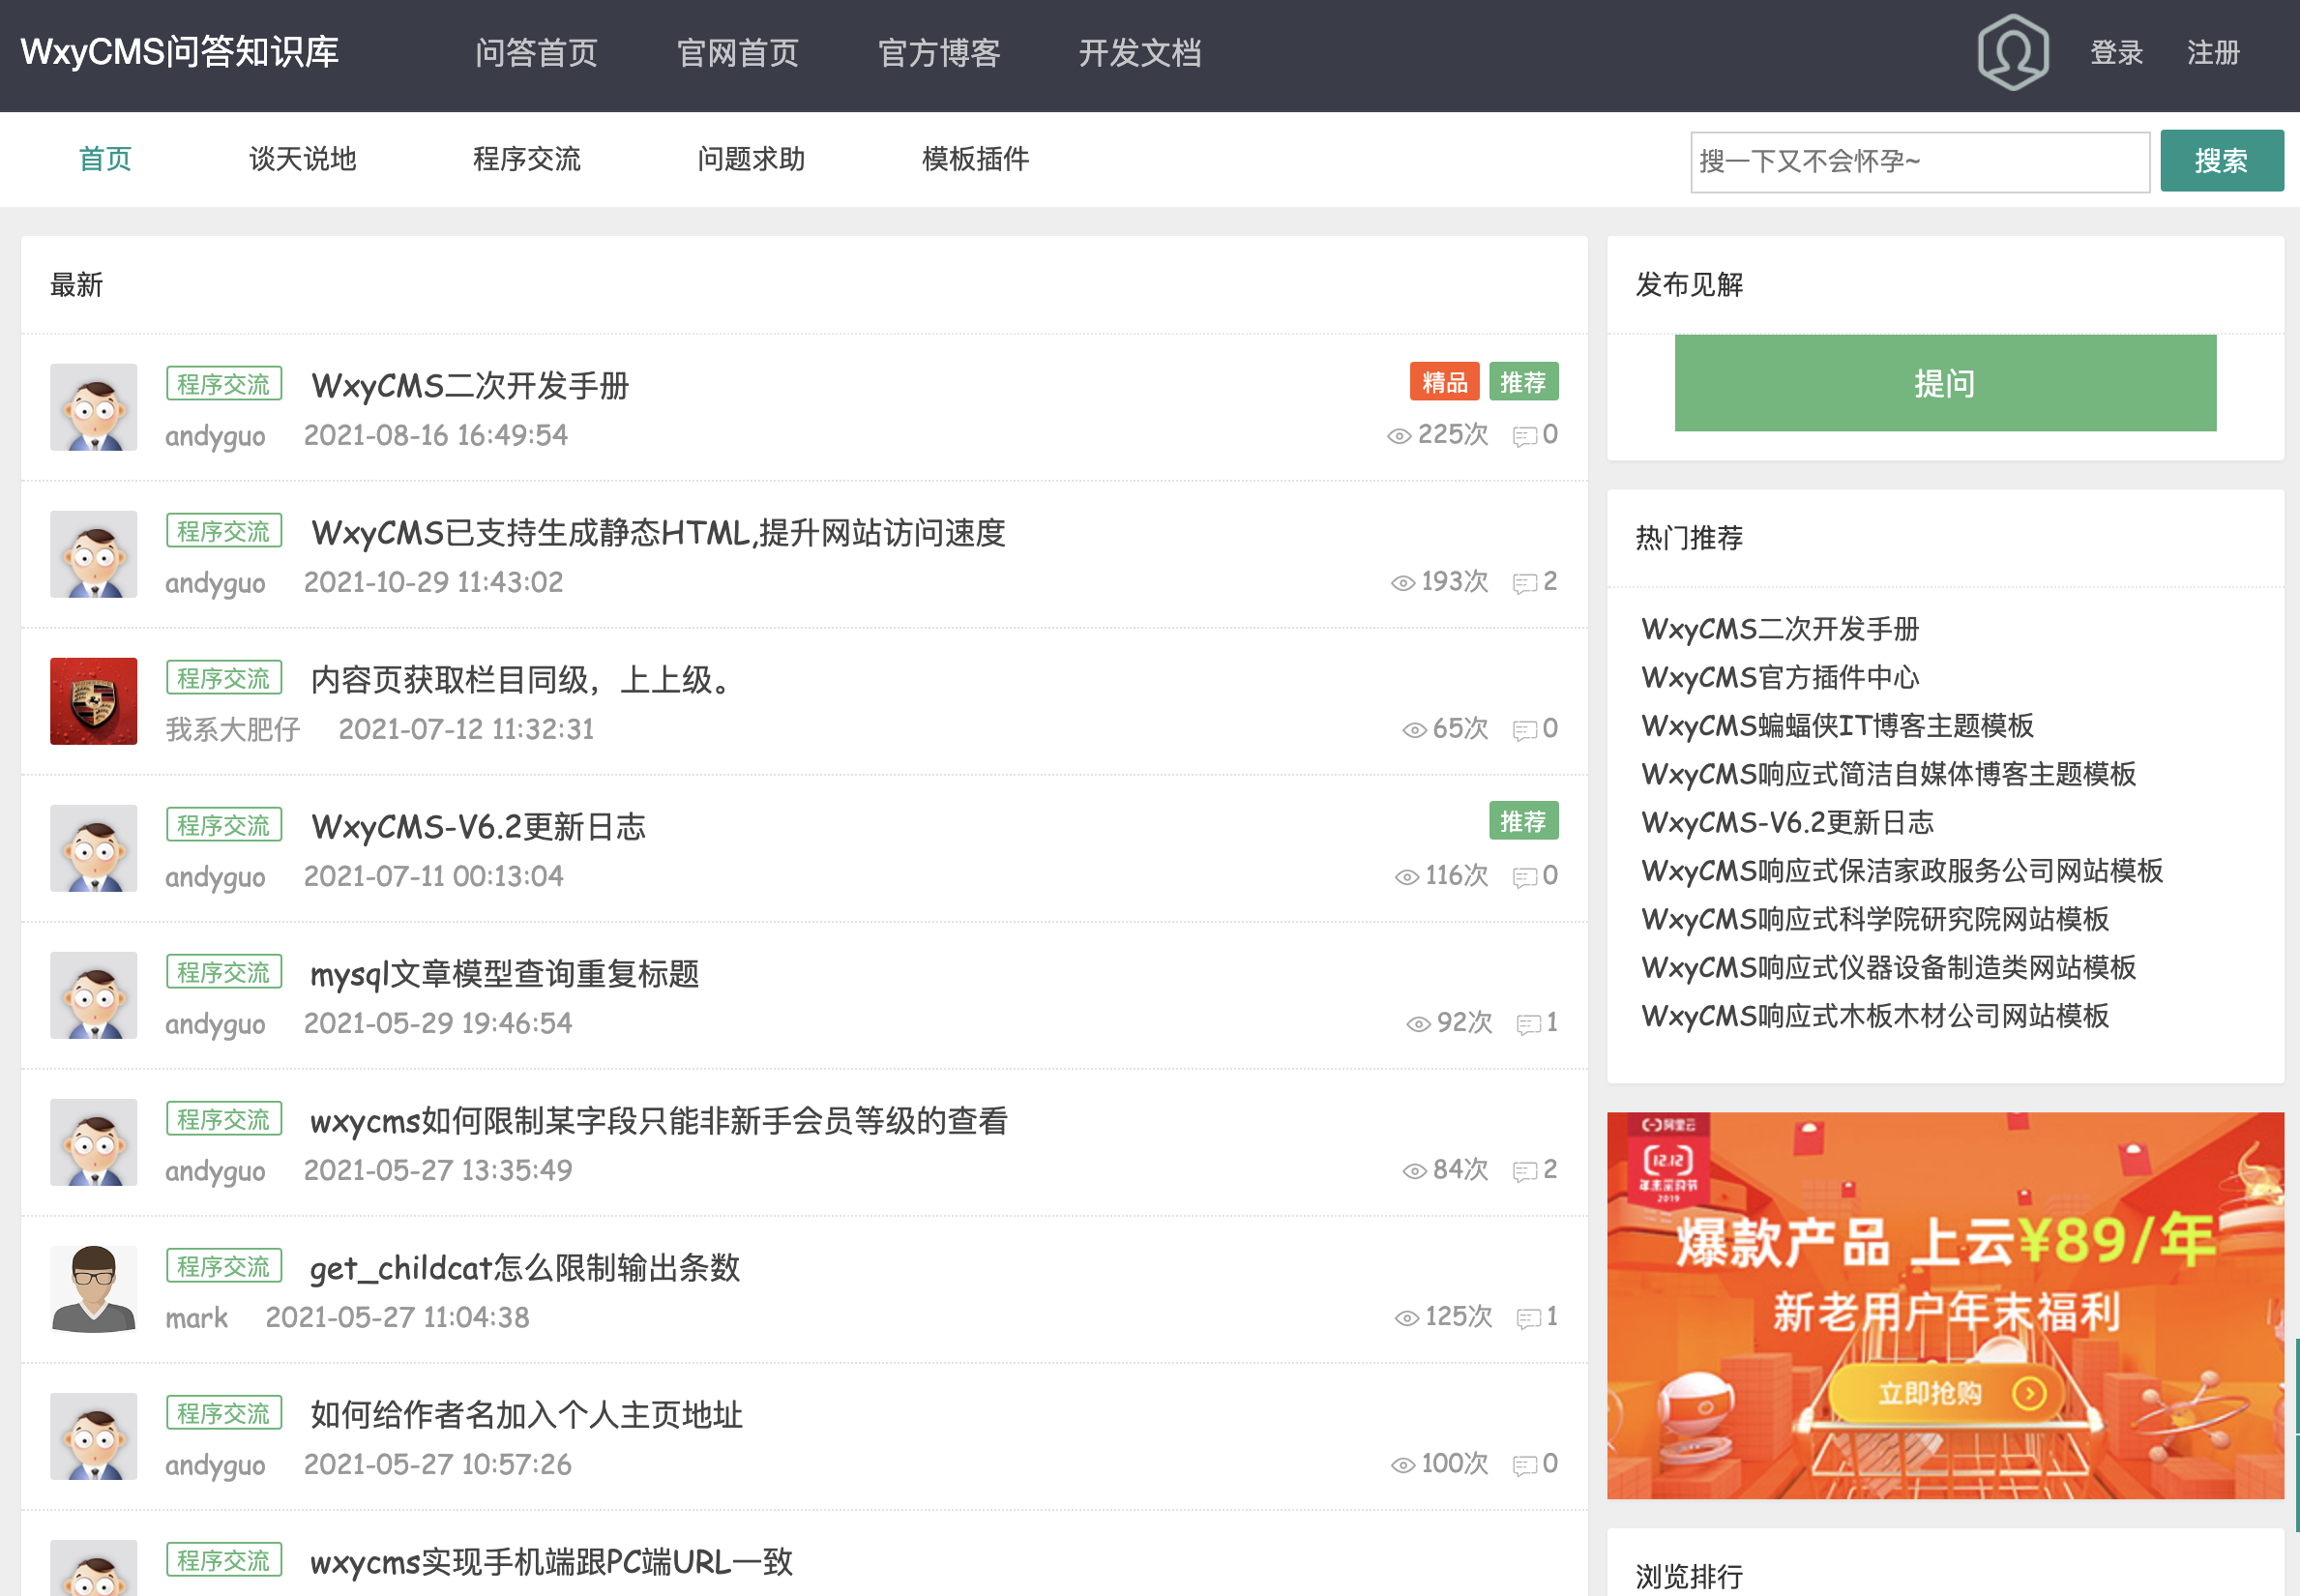Click 程序交流 tag on get_childcat row
2300x1596 pixels.
224,1266
